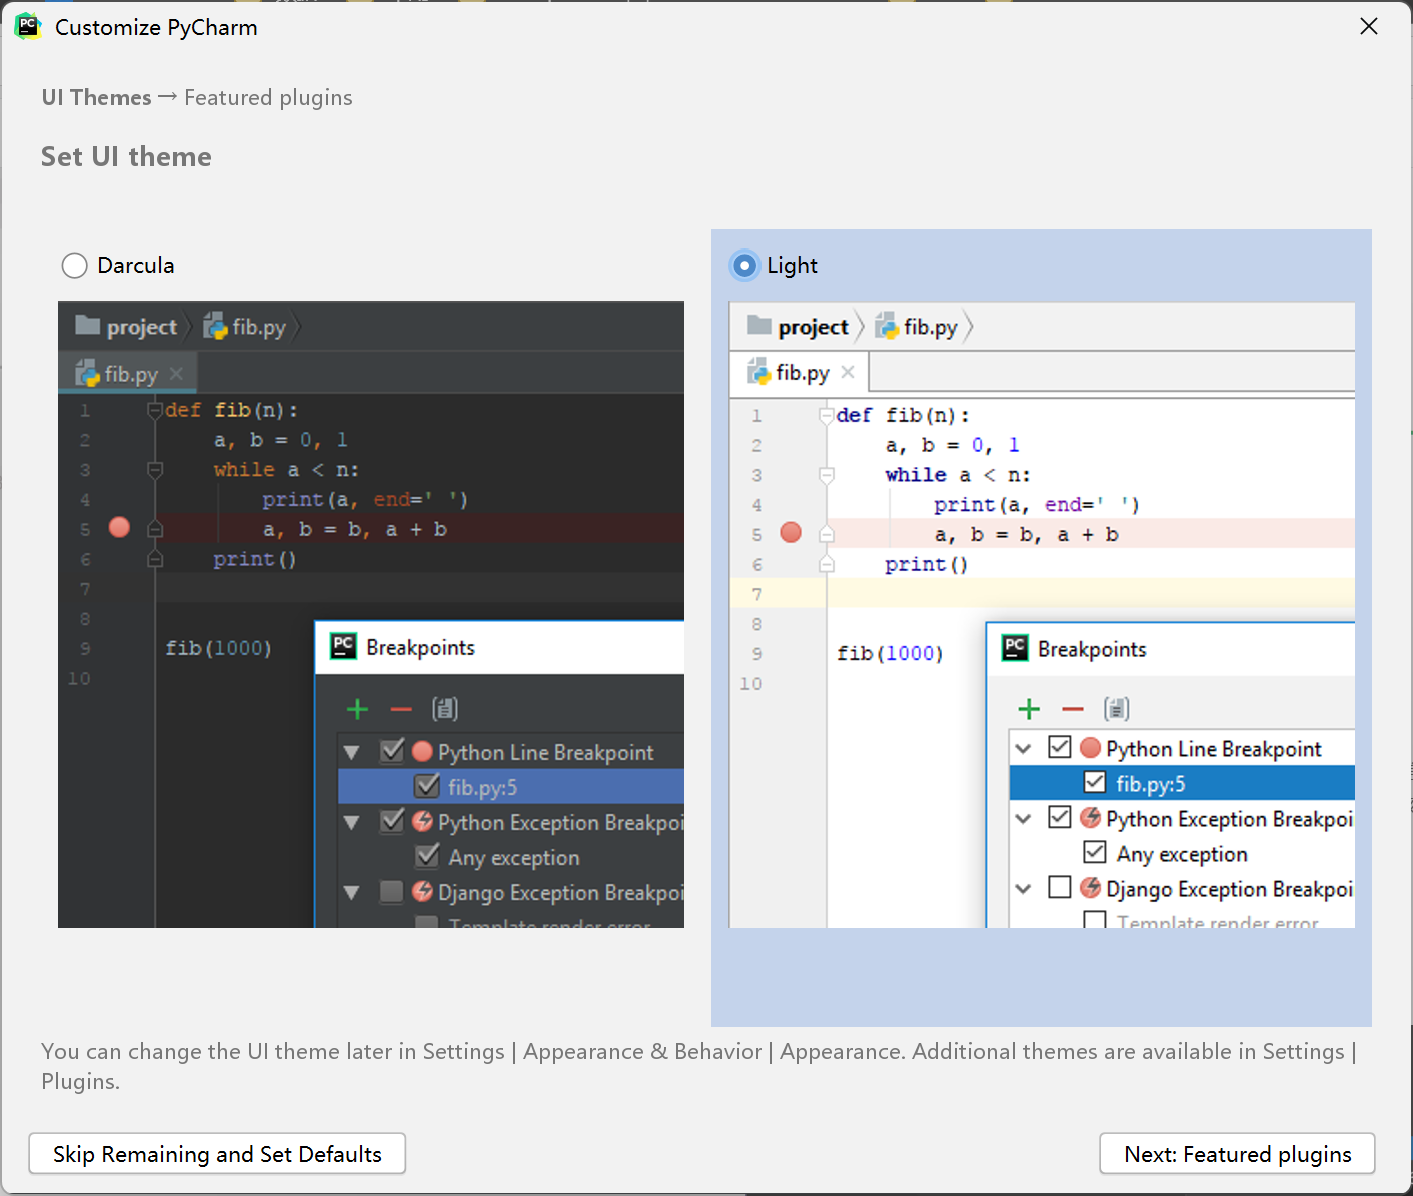Click the PyCharm logo in title bar

27,27
